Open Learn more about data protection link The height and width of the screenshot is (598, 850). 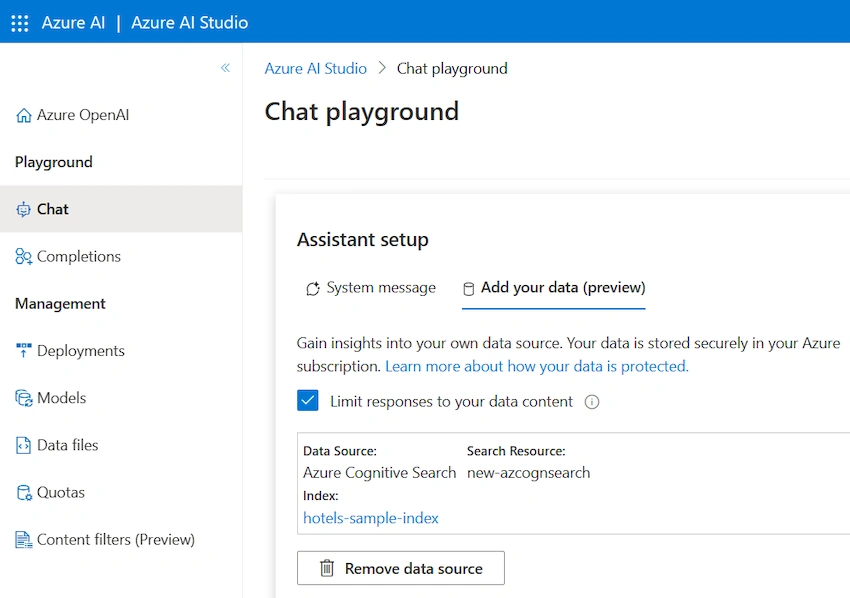click(537, 366)
